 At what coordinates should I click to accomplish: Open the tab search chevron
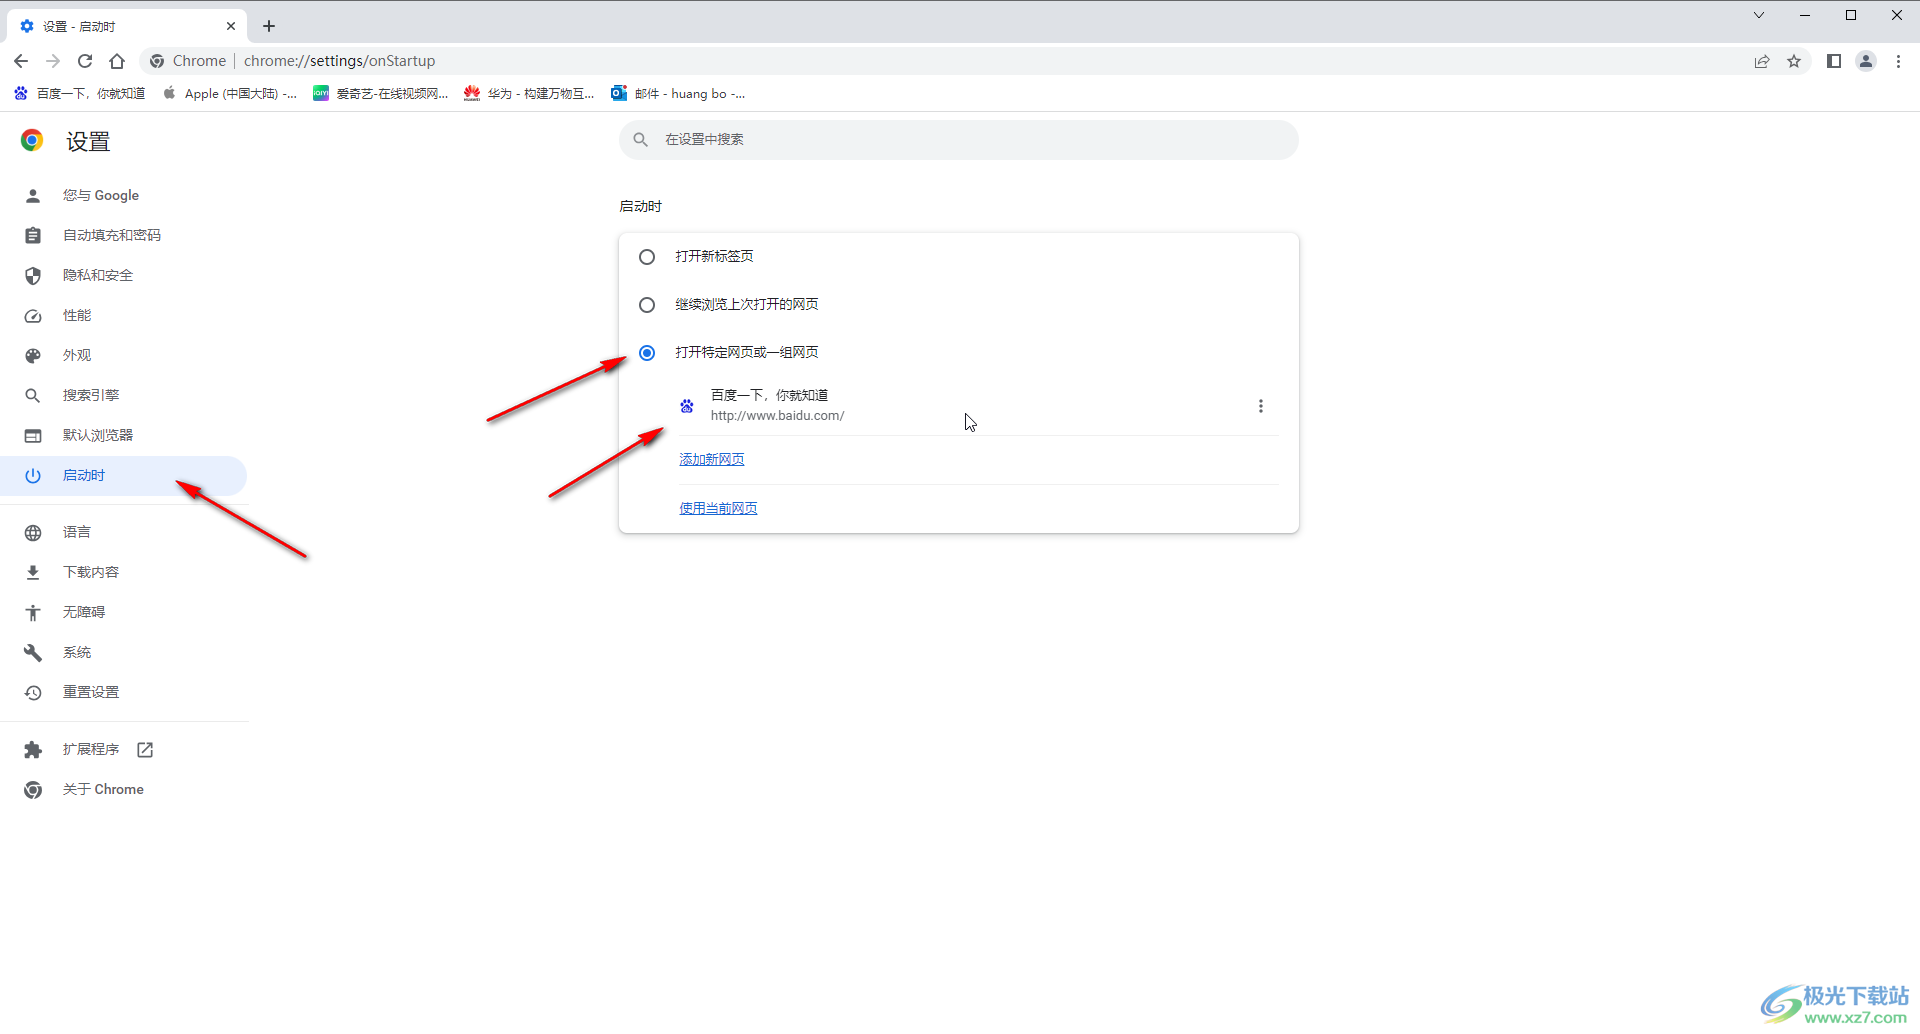coord(1759,15)
